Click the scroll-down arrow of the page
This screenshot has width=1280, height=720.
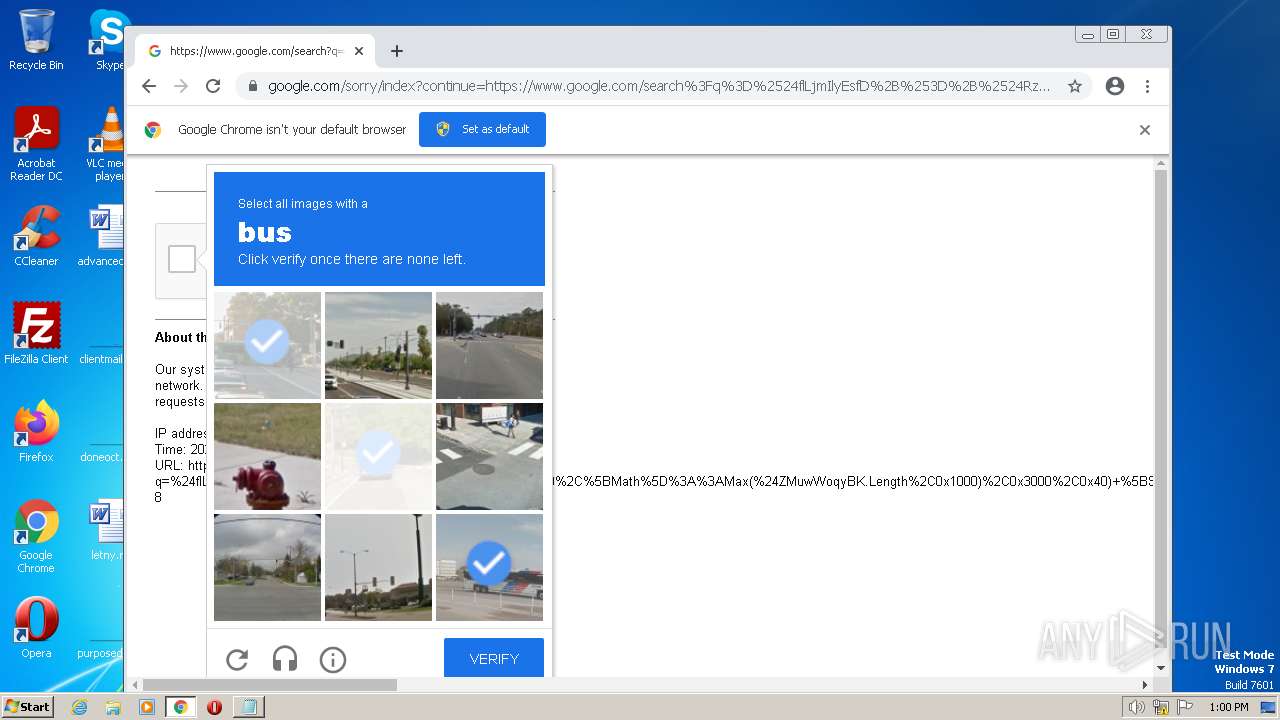pos(1160,667)
